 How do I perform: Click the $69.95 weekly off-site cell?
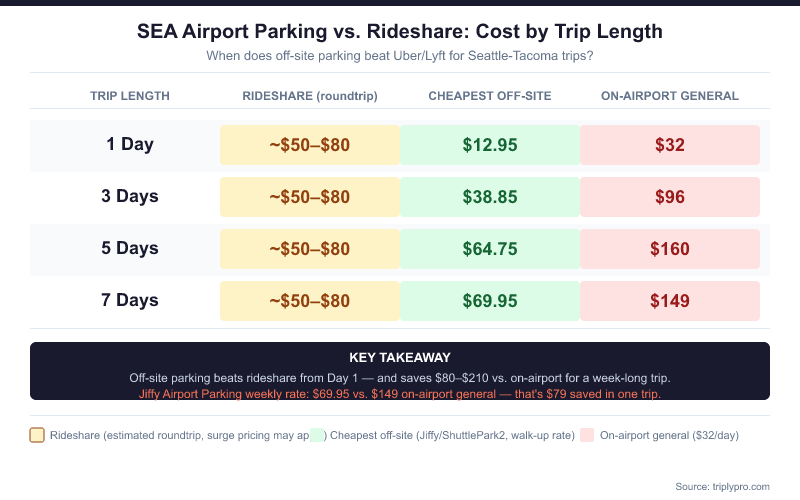[x=490, y=301]
